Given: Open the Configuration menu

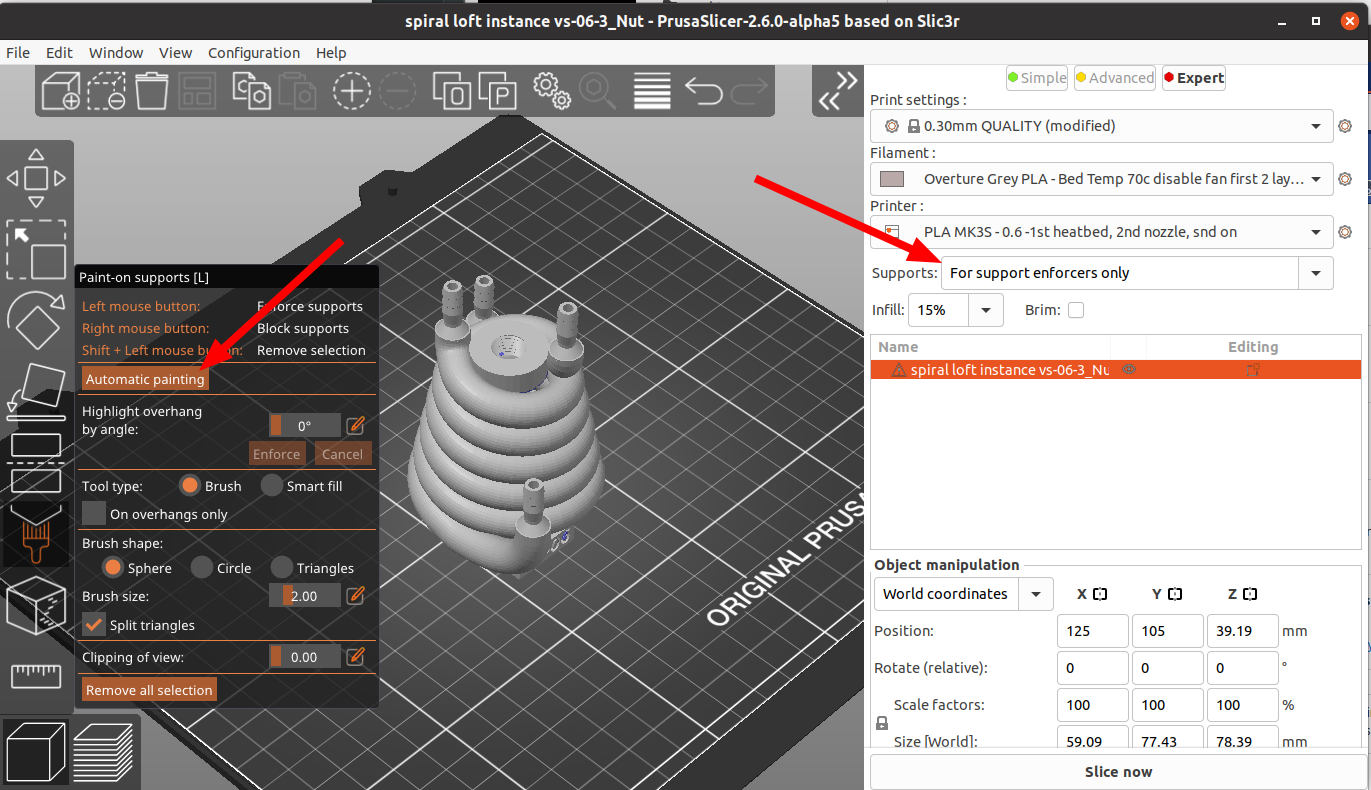Looking at the screenshot, I should (x=254, y=53).
